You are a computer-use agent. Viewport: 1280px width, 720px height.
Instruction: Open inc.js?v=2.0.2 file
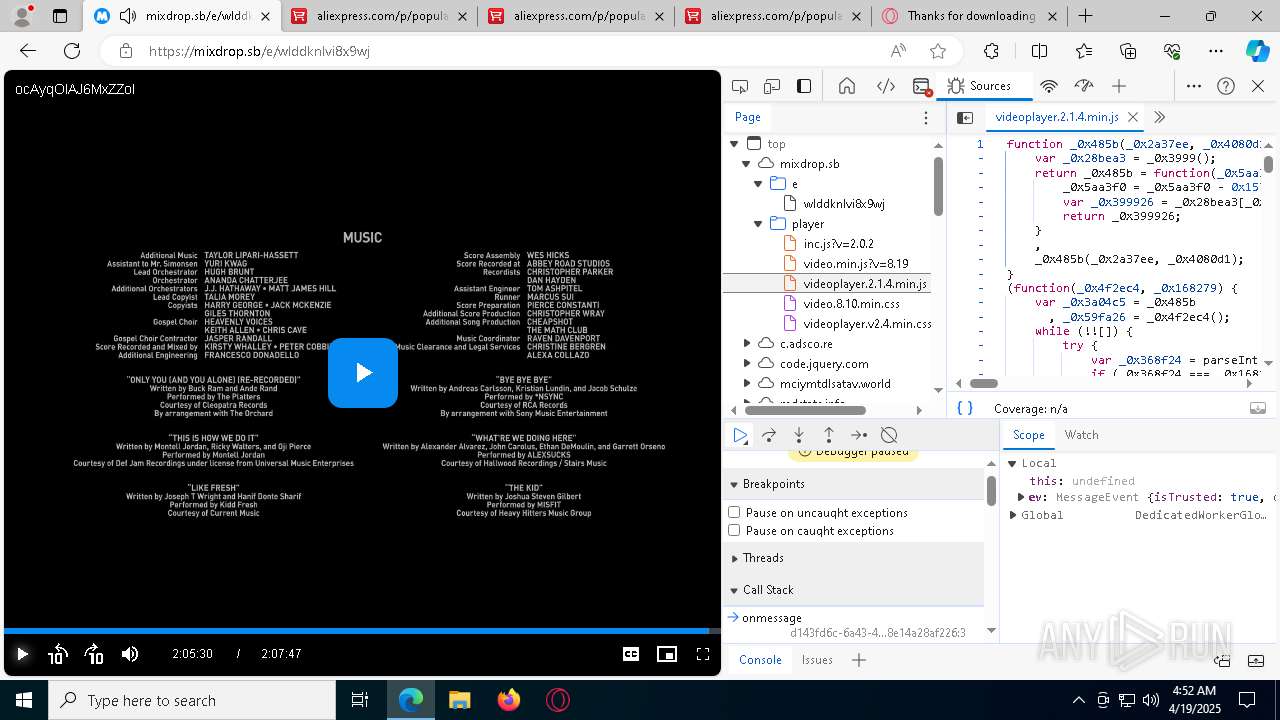838,244
